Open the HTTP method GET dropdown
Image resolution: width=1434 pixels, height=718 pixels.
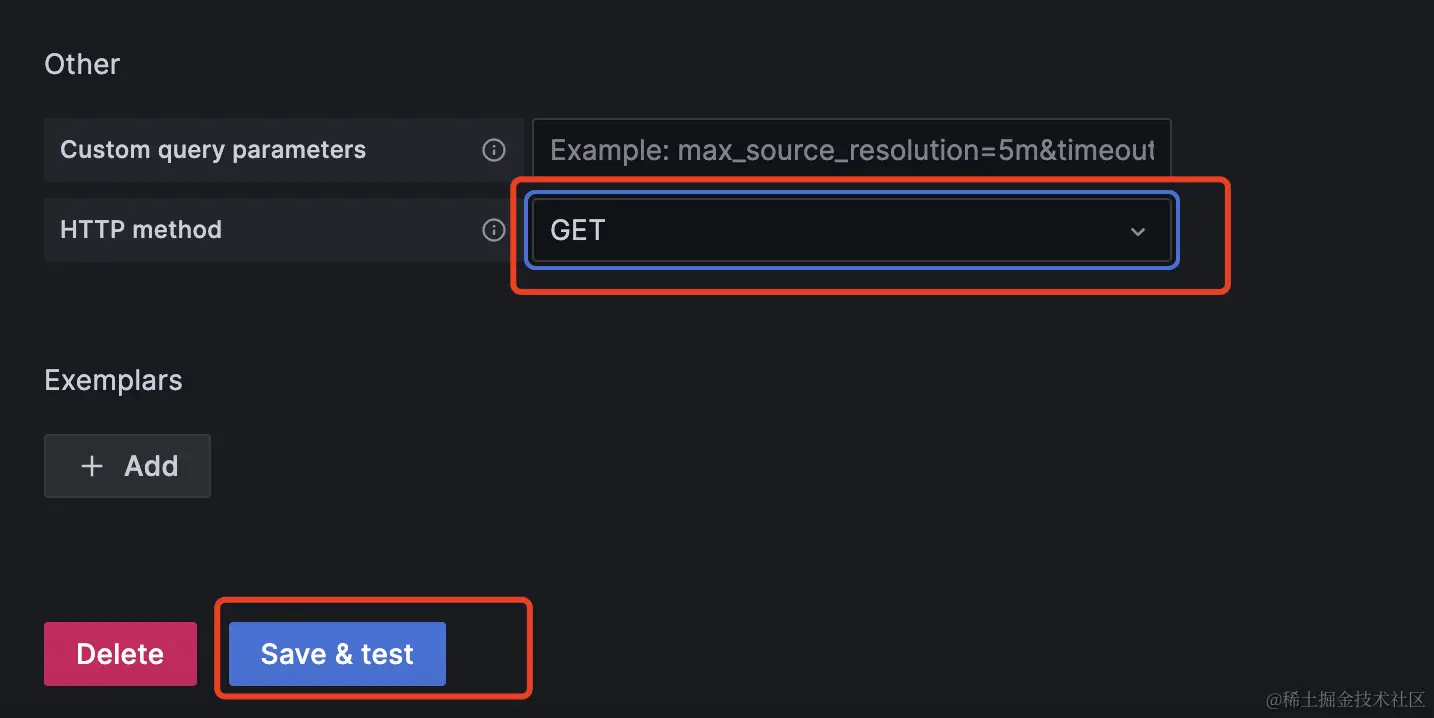pyautogui.click(x=850, y=231)
